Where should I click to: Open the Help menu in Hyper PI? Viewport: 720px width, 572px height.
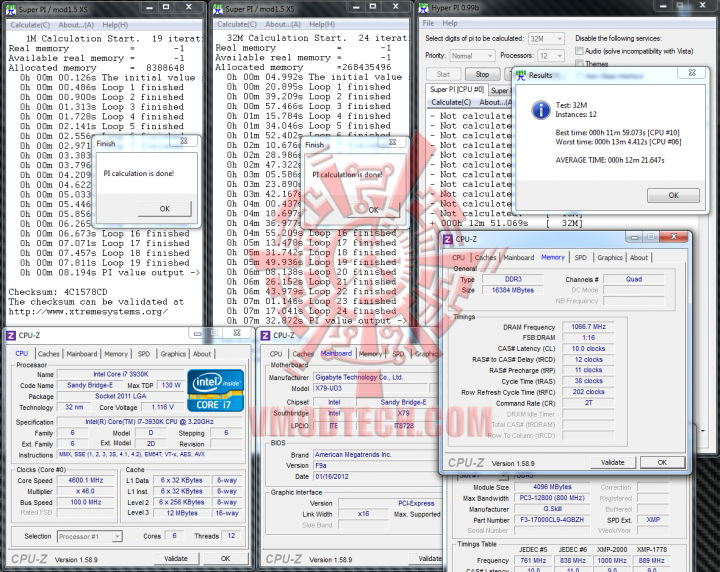coord(450,23)
